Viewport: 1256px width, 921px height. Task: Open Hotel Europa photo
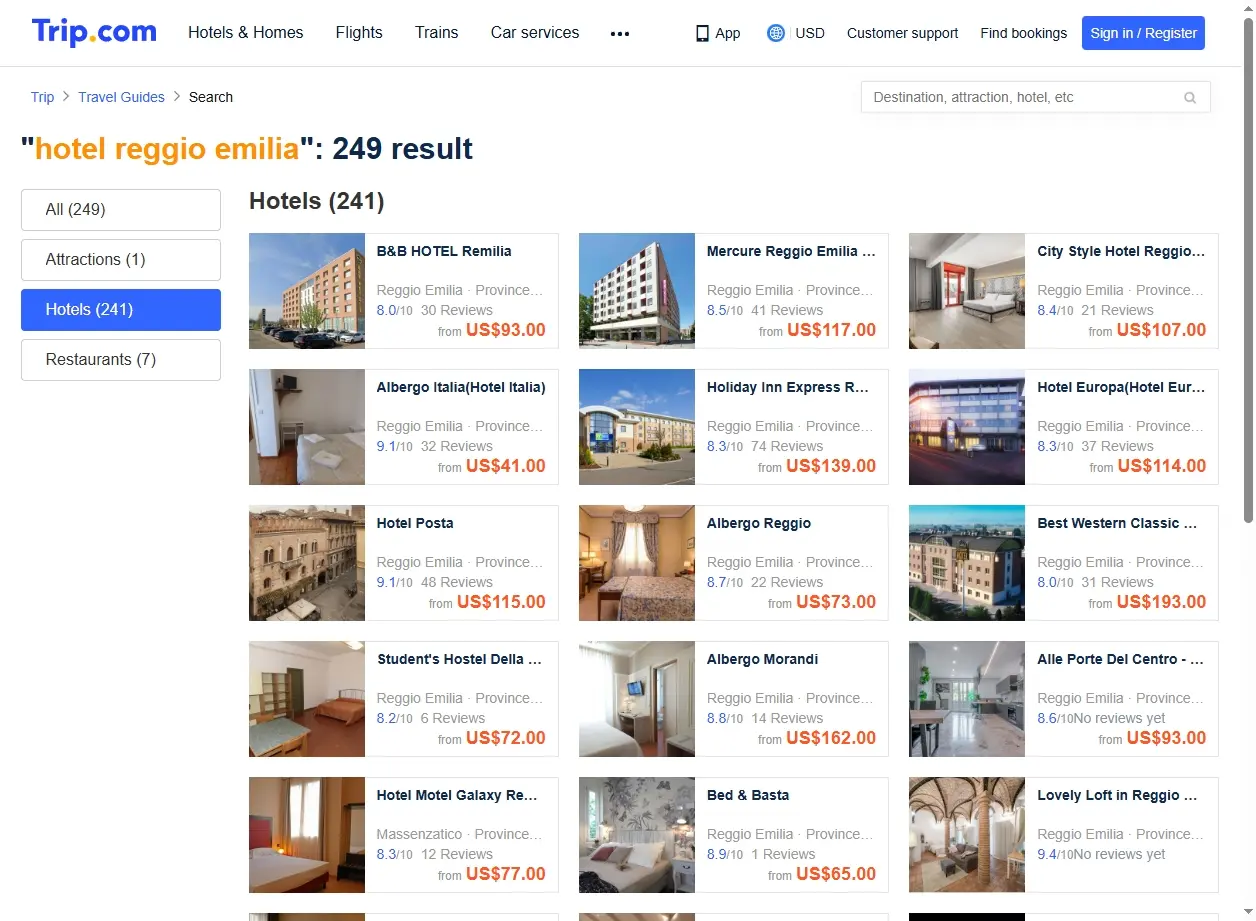click(x=967, y=427)
